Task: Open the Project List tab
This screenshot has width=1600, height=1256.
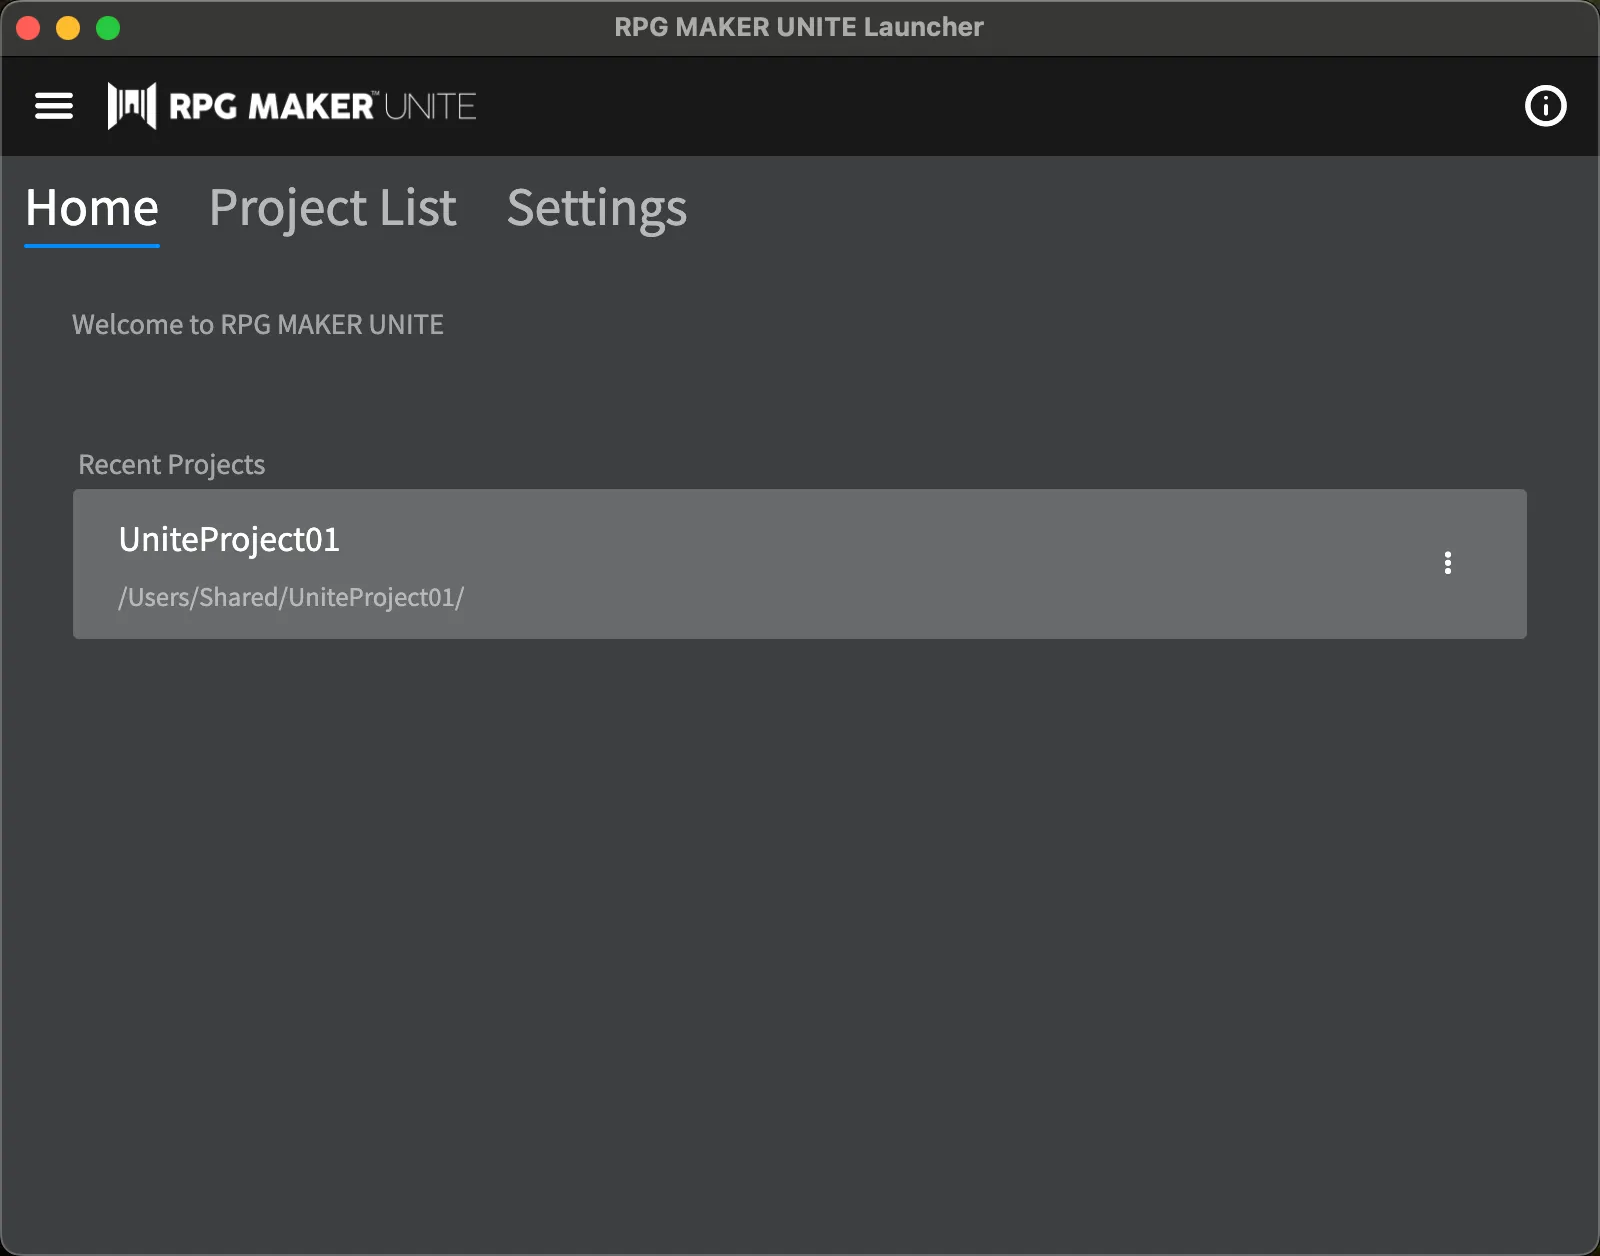Action: pyautogui.click(x=332, y=208)
